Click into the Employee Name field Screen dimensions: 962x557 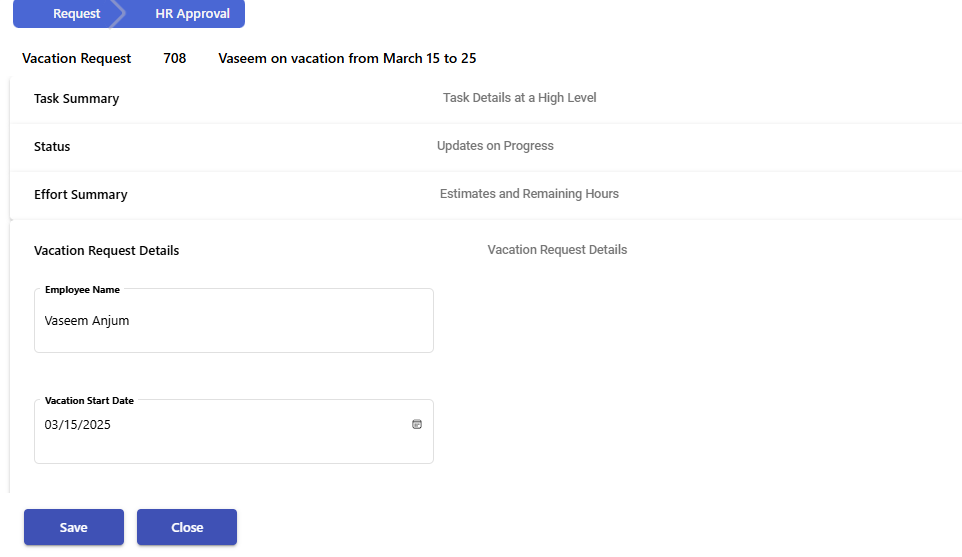[x=234, y=321]
